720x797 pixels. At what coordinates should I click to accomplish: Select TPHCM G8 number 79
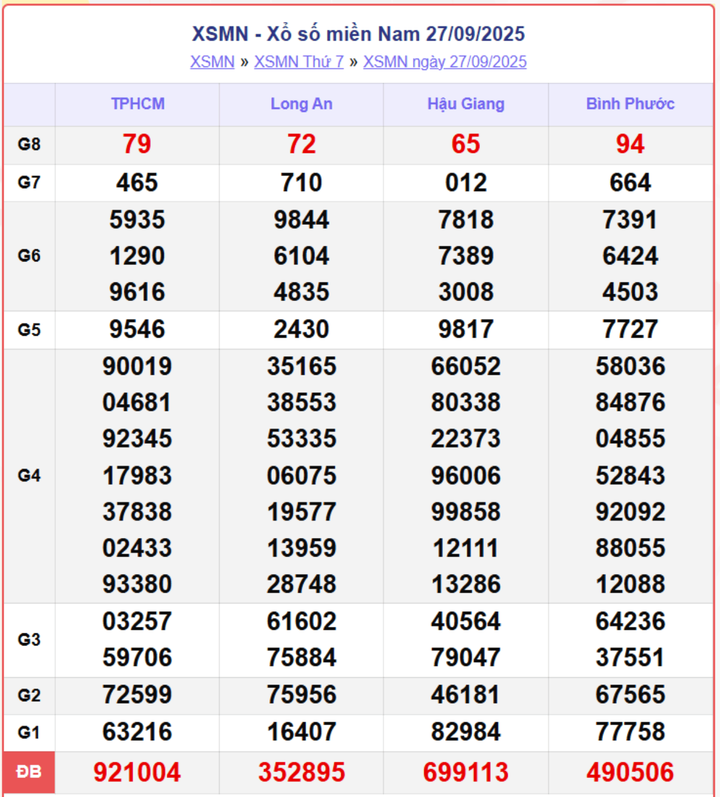pyautogui.click(x=137, y=145)
